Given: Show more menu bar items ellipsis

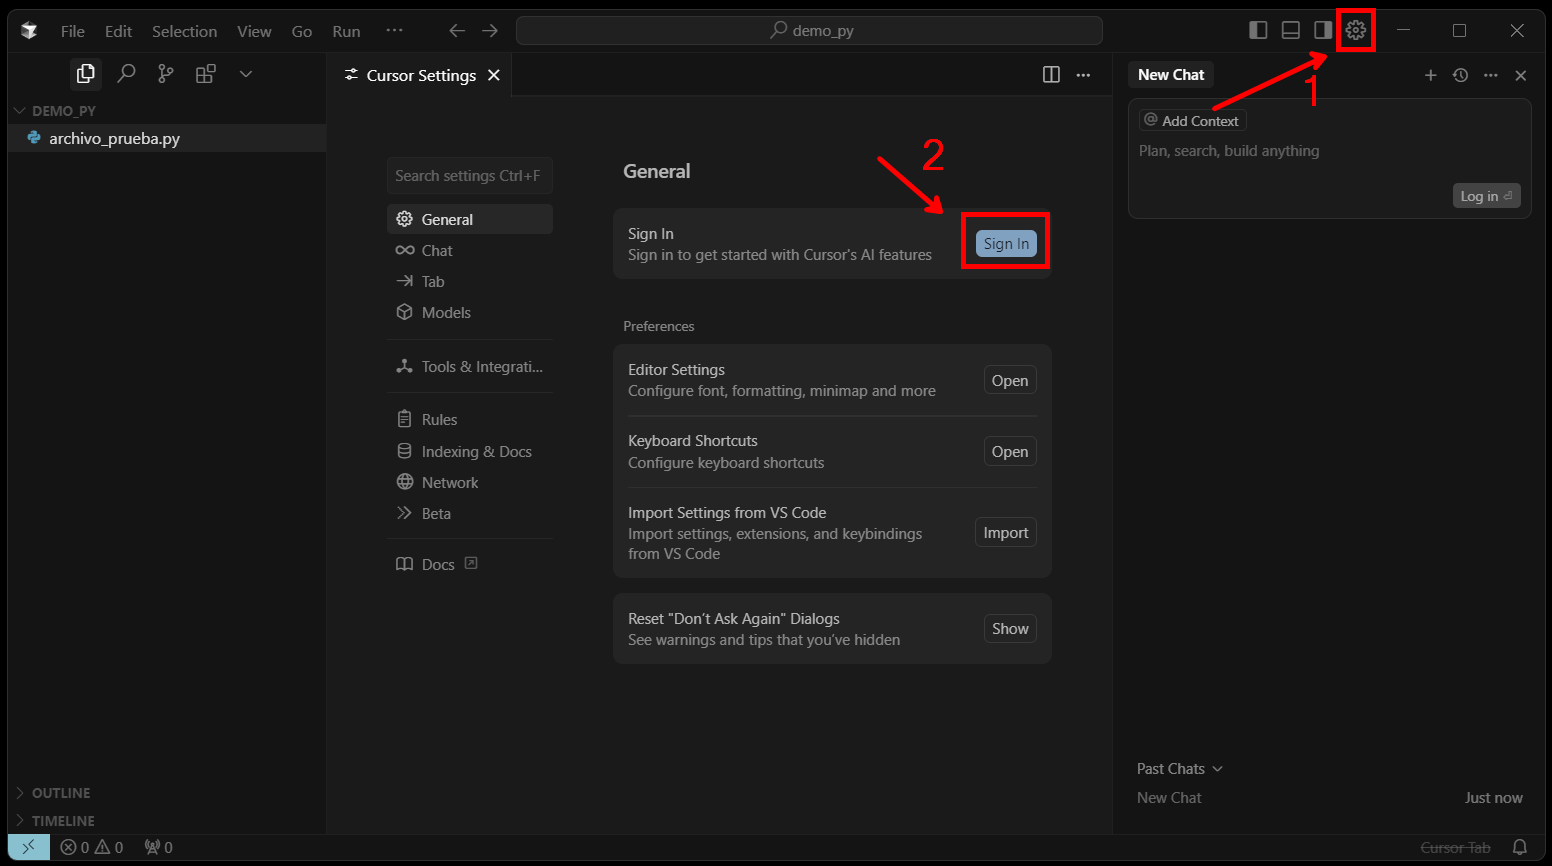Looking at the screenshot, I should pos(395,31).
